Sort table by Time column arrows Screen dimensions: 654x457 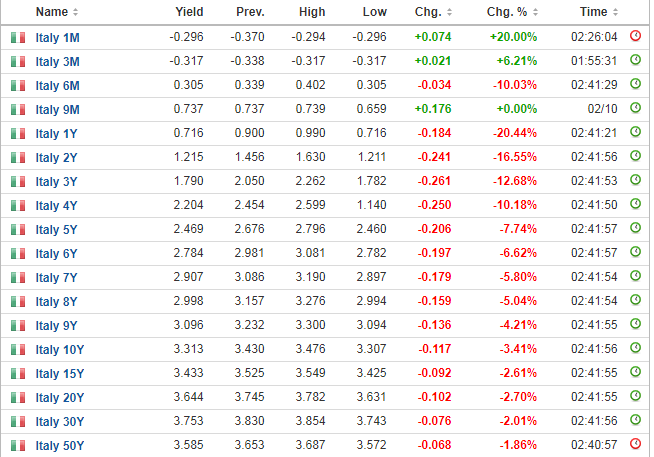[615, 12]
